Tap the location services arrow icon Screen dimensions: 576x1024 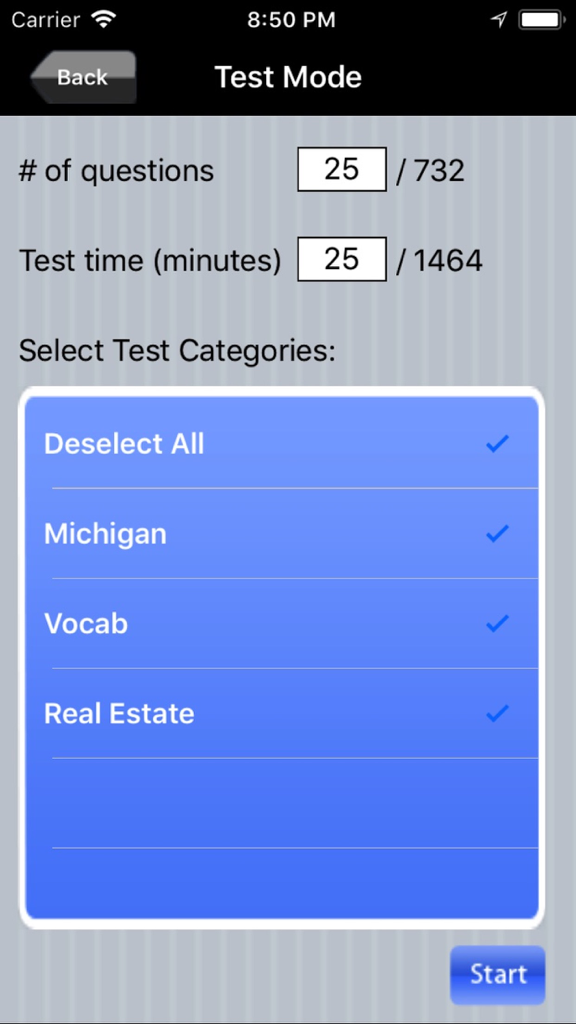498,18
